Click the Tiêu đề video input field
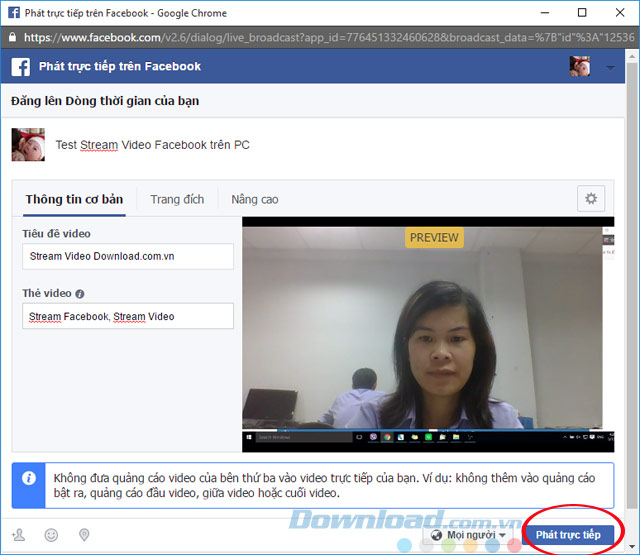 (127, 257)
